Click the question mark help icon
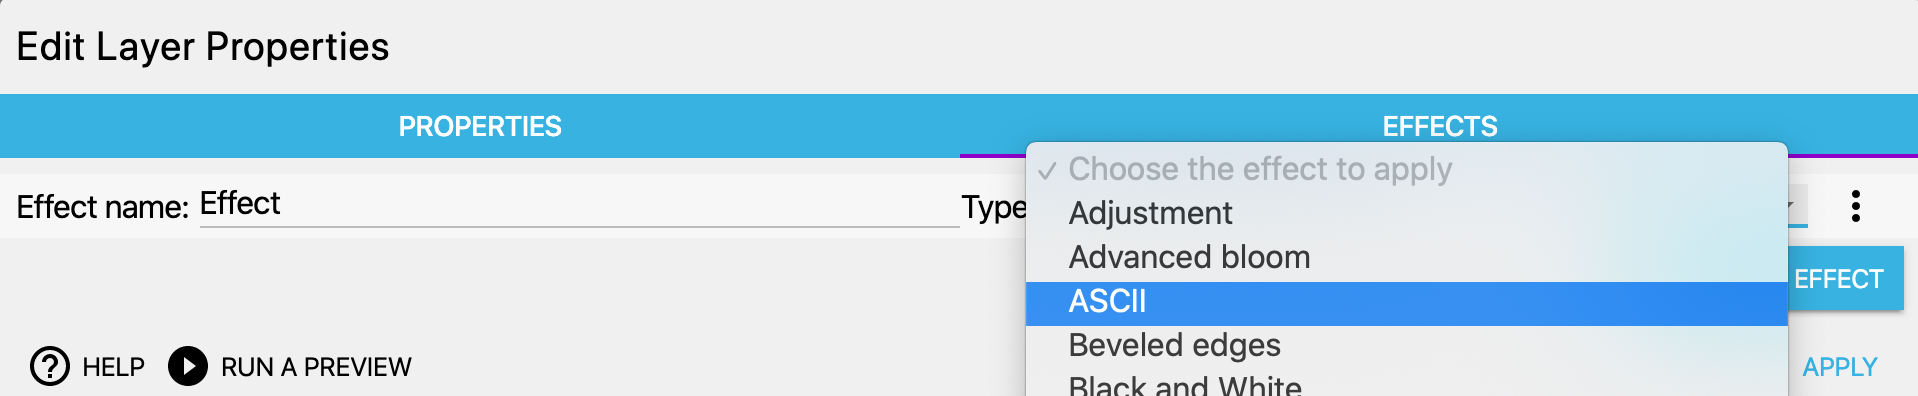 click(x=50, y=366)
